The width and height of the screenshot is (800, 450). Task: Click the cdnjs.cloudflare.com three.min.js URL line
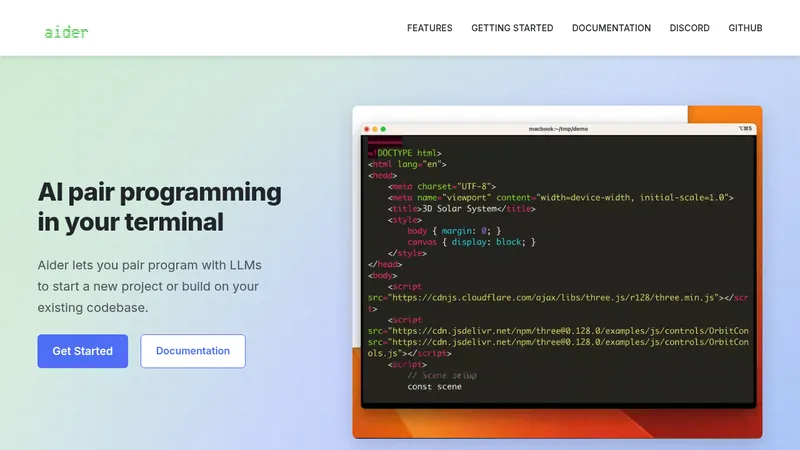(x=558, y=298)
